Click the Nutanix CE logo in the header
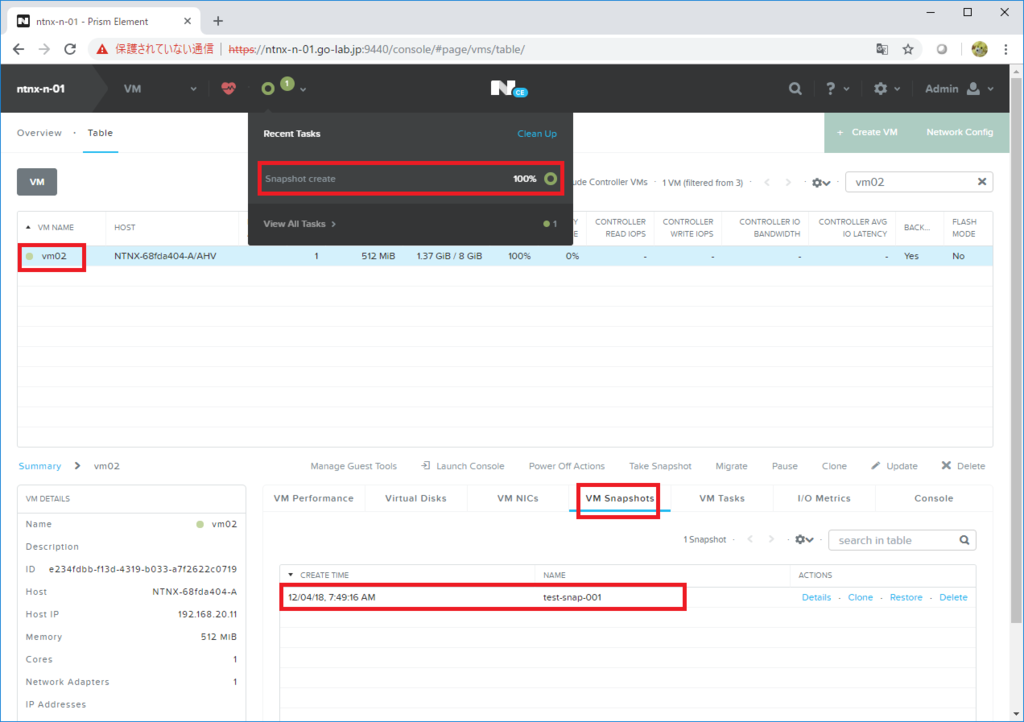The height and width of the screenshot is (722, 1024). click(508, 88)
